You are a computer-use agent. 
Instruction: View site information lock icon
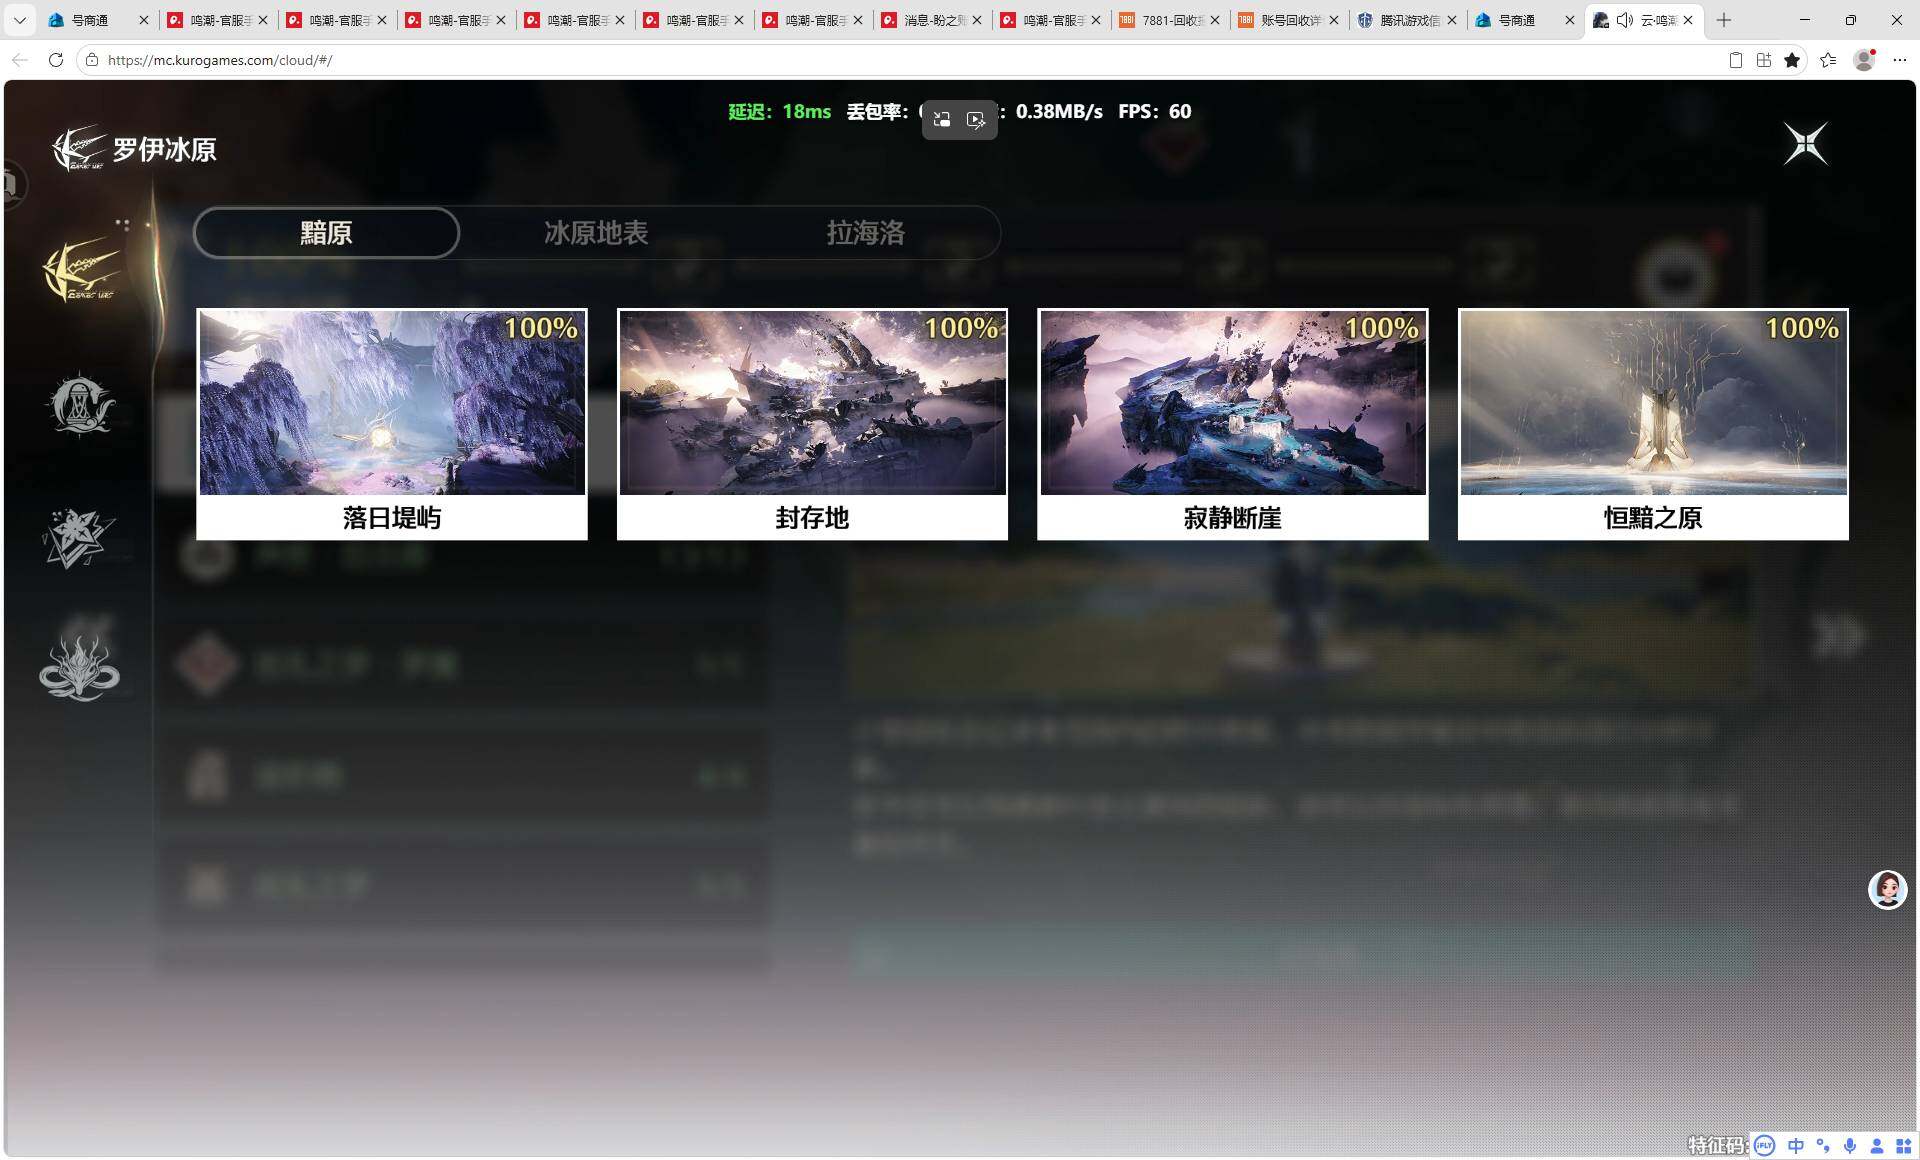92,60
